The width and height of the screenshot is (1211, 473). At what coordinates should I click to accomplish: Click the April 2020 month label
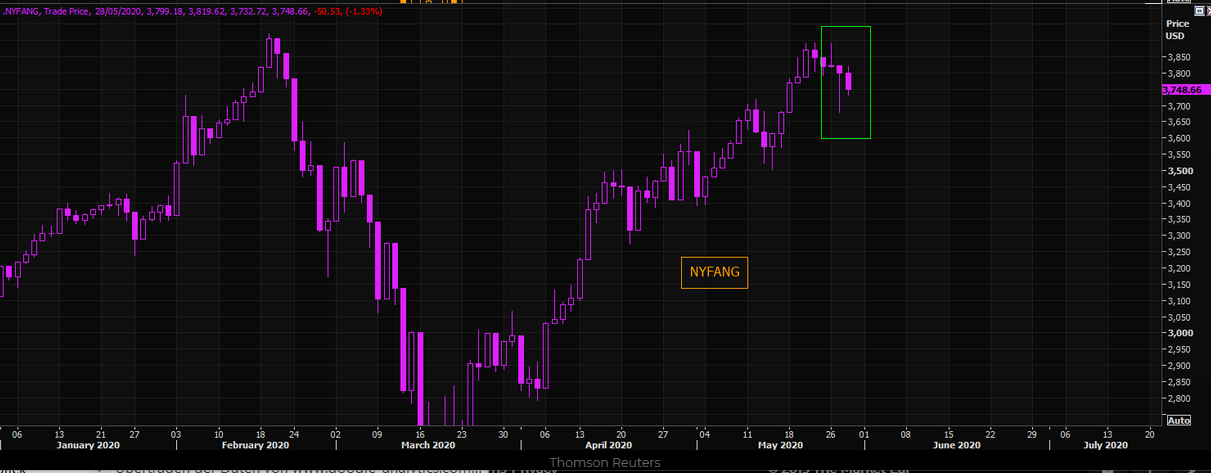[x=609, y=445]
